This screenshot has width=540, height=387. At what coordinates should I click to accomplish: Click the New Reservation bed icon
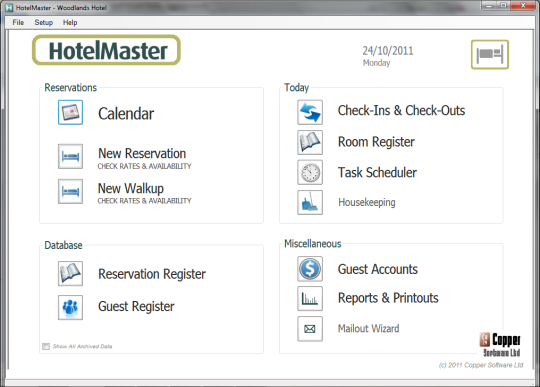[x=70, y=156]
